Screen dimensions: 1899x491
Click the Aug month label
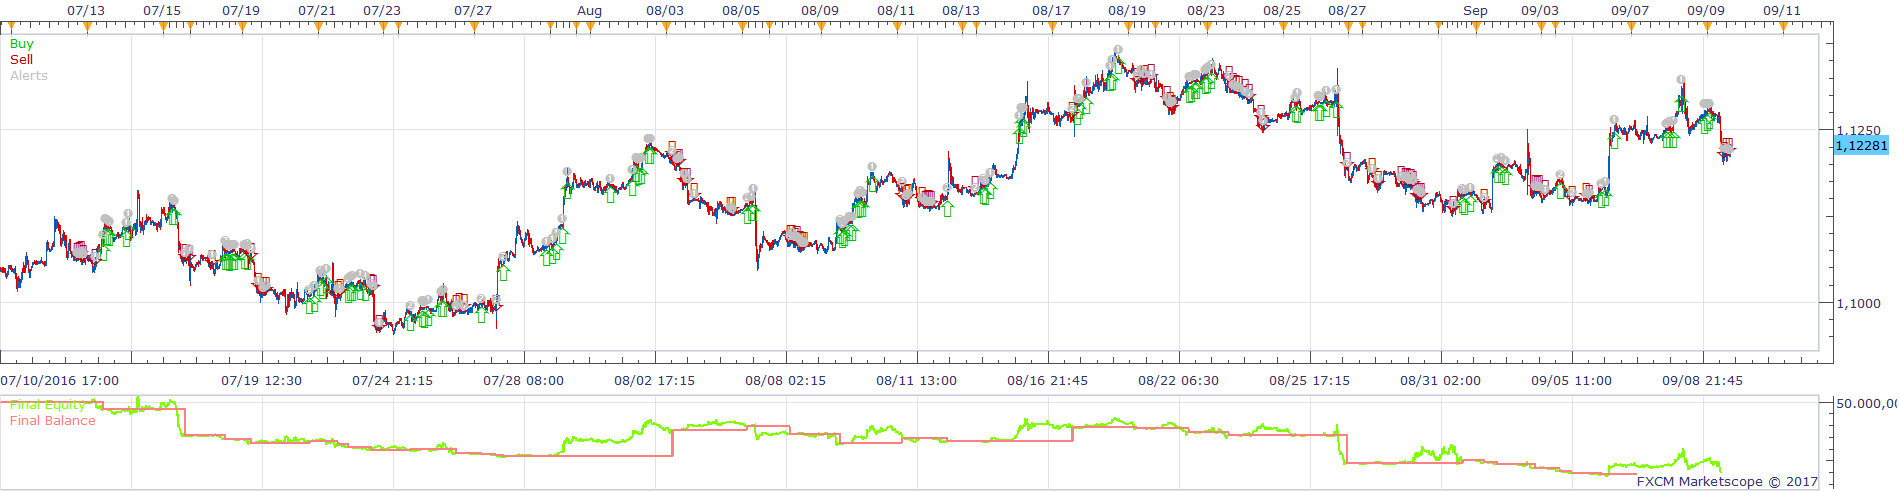click(x=590, y=11)
